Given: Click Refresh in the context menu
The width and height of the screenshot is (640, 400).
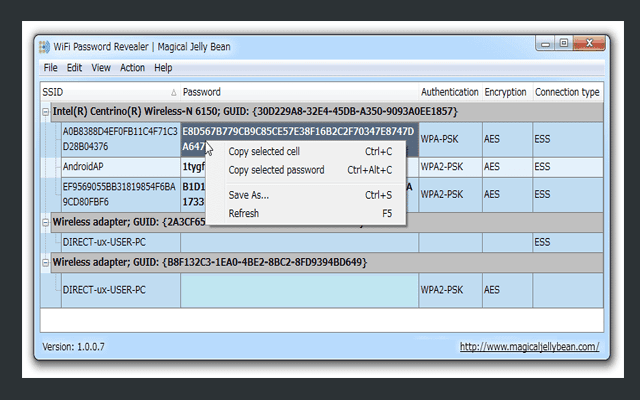Looking at the screenshot, I should click(244, 213).
